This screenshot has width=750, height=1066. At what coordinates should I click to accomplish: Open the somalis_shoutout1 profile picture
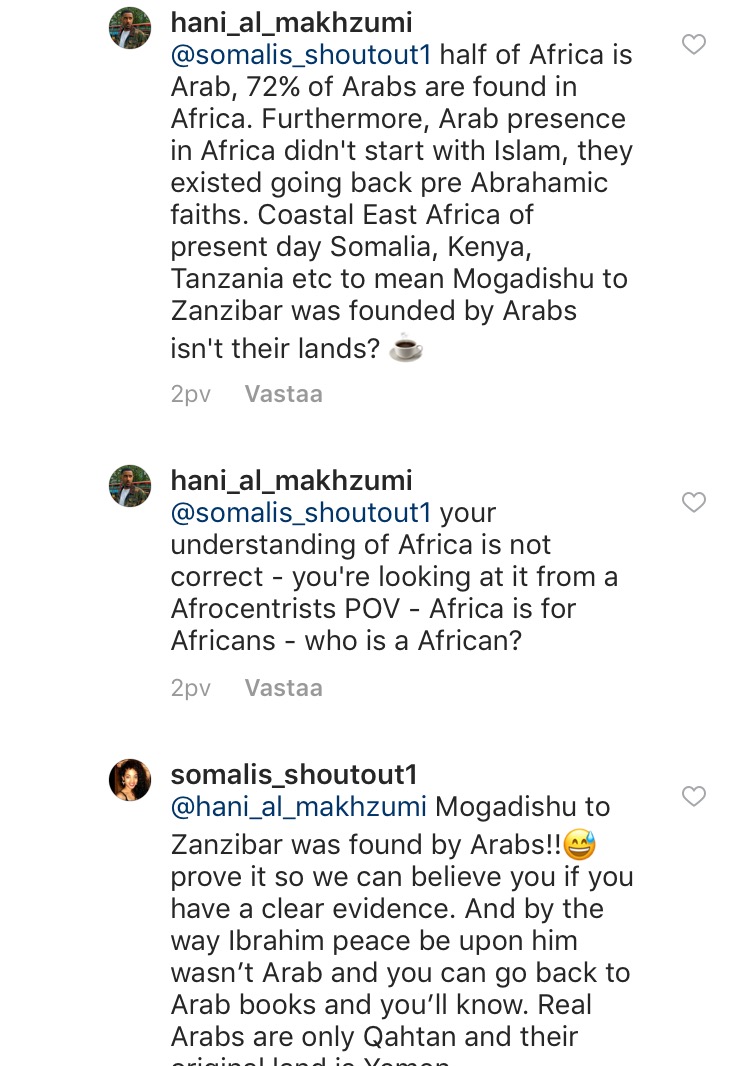click(130, 780)
